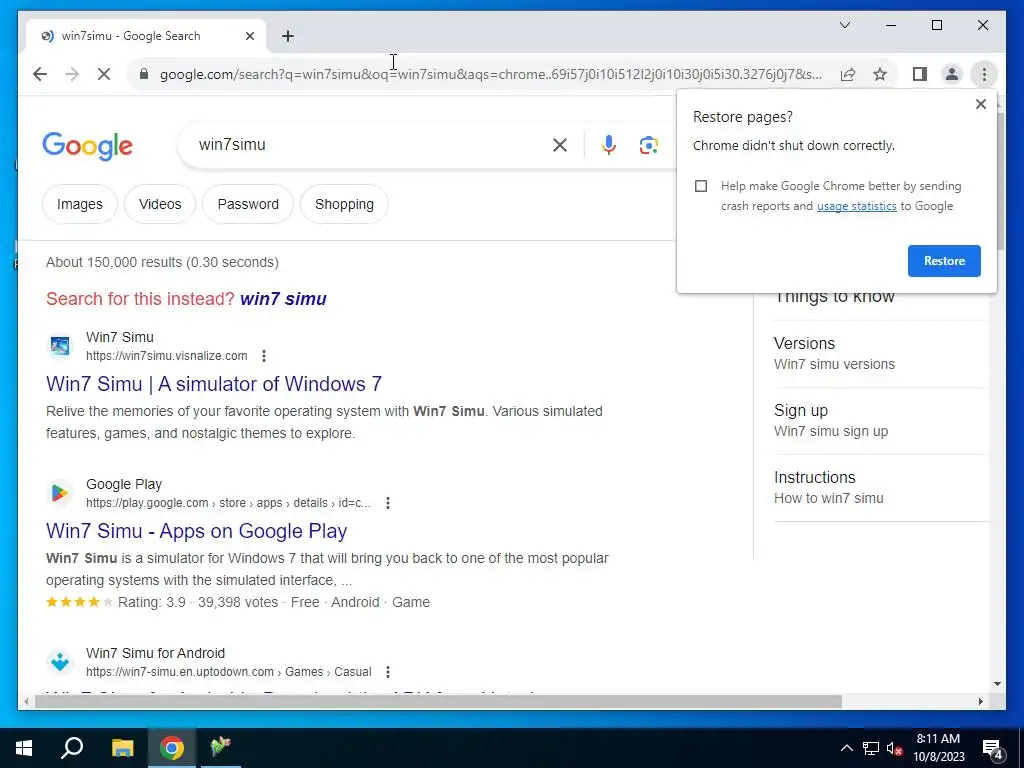The height and width of the screenshot is (768, 1024).
Task: Open the tab search dropdown arrow
Action: (844, 25)
